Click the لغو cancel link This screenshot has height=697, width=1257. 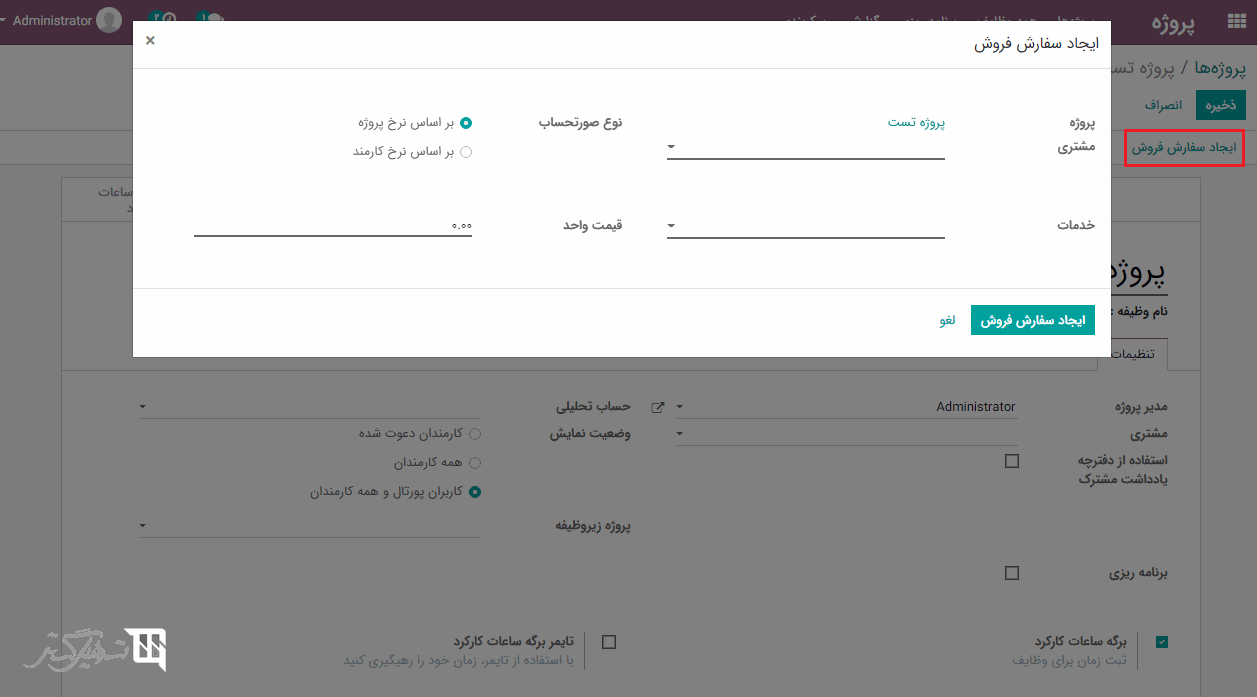point(947,320)
